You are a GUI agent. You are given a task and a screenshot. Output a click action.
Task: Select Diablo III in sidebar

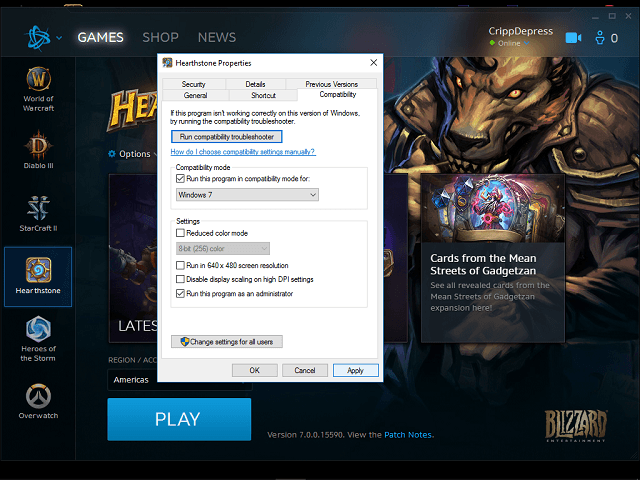pos(38,149)
